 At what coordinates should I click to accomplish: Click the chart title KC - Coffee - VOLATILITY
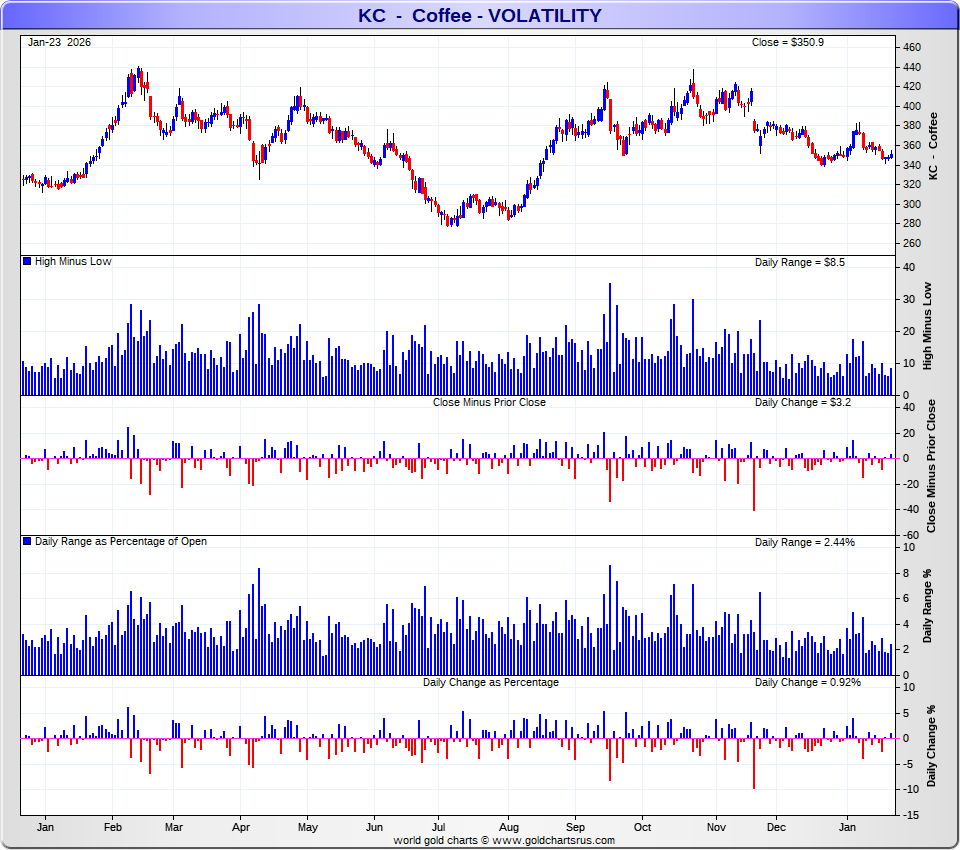click(x=480, y=15)
